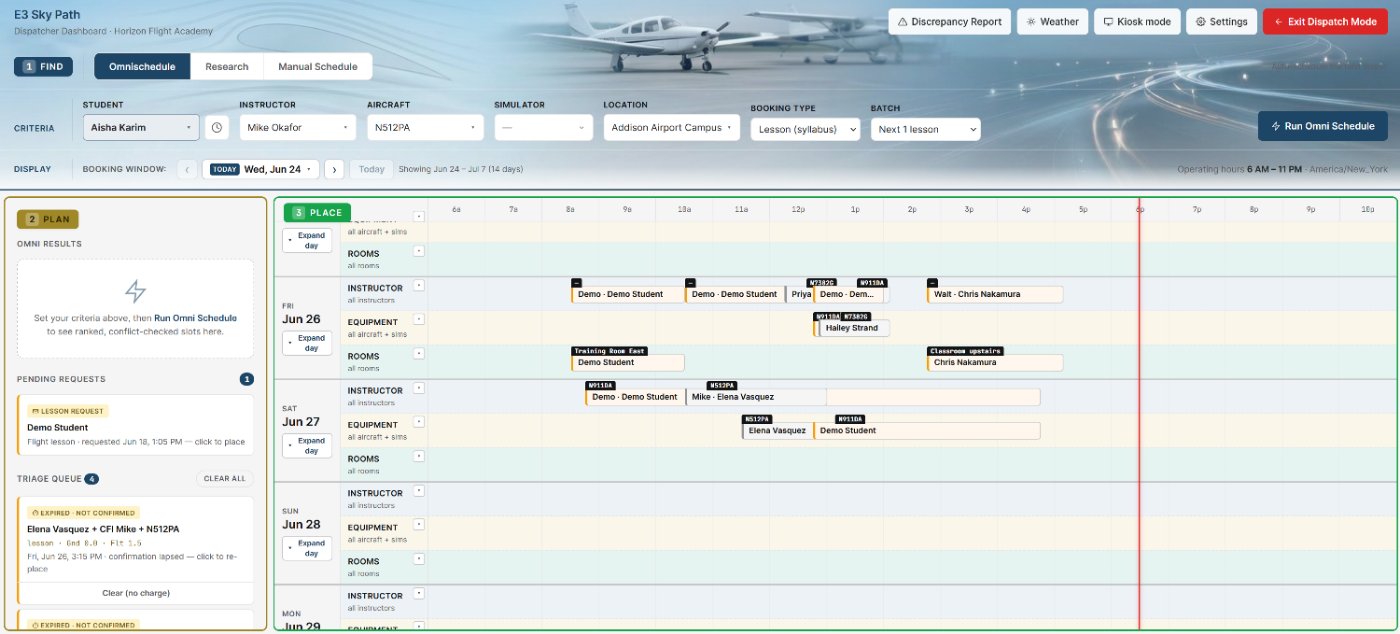Toggle the Sun Jun 28 Equipment row expander
This screenshot has width=1400, height=634.
(x=420, y=524)
